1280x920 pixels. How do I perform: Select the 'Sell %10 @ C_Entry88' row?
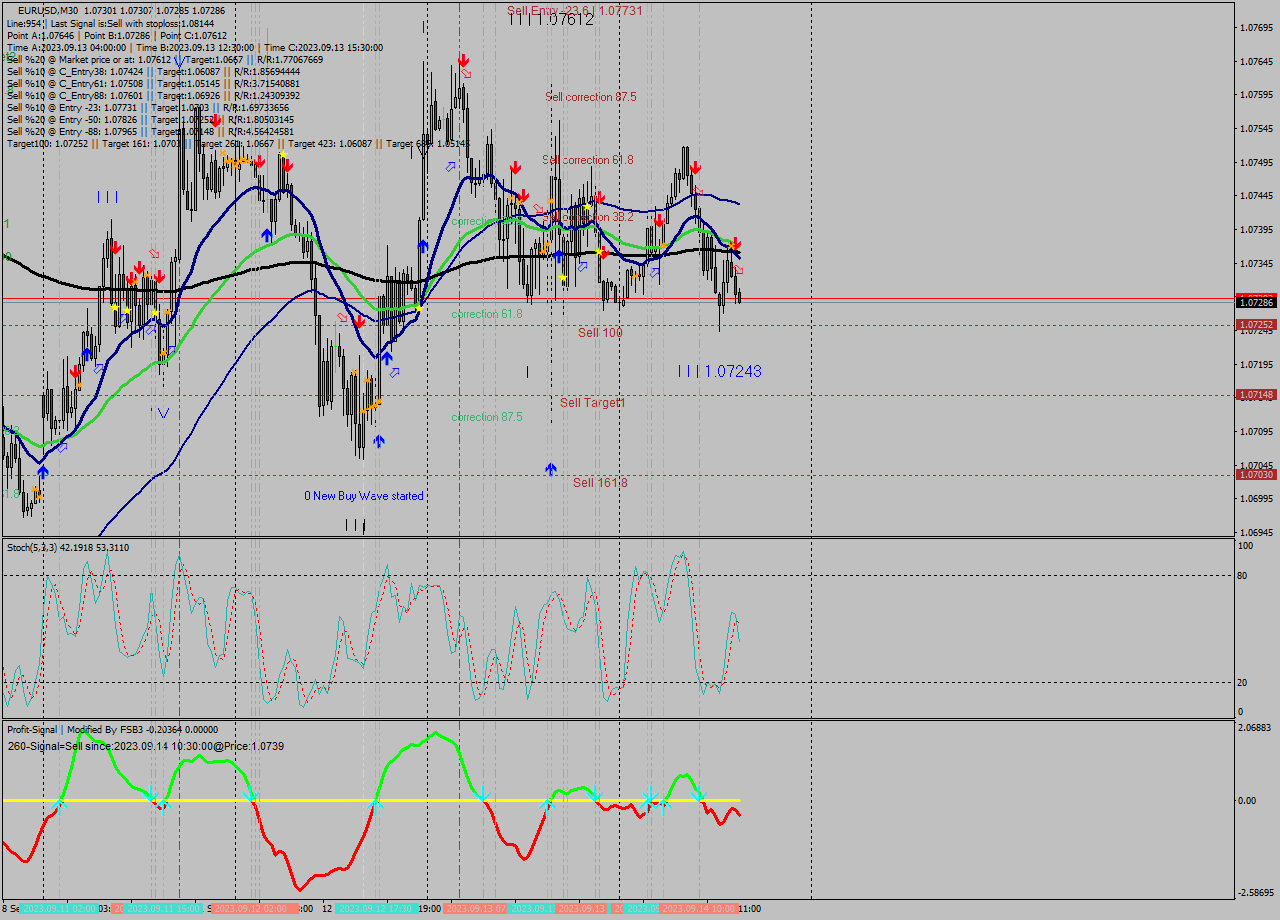(x=153, y=95)
